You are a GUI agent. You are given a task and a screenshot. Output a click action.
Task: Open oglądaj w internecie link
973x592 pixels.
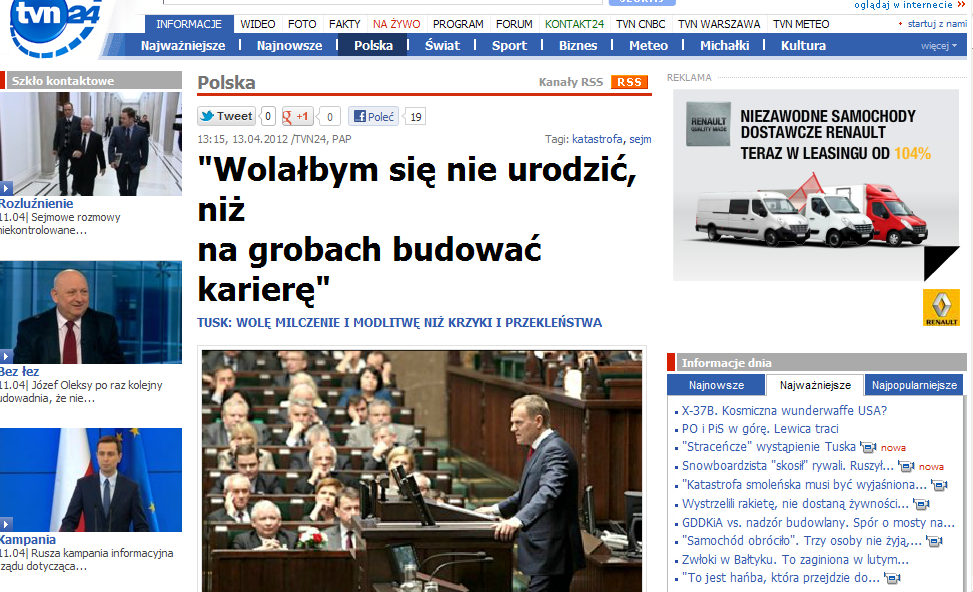[903, 4]
